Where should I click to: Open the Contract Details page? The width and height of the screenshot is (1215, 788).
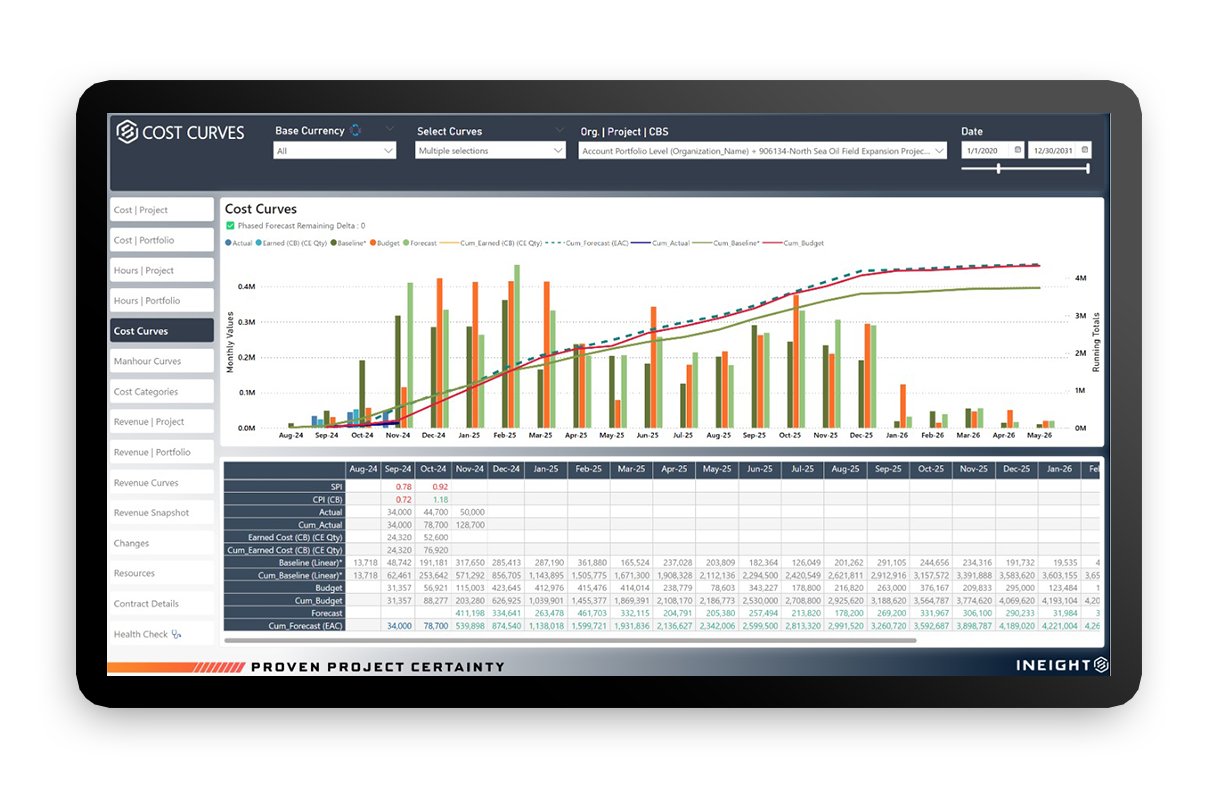point(162,604)
